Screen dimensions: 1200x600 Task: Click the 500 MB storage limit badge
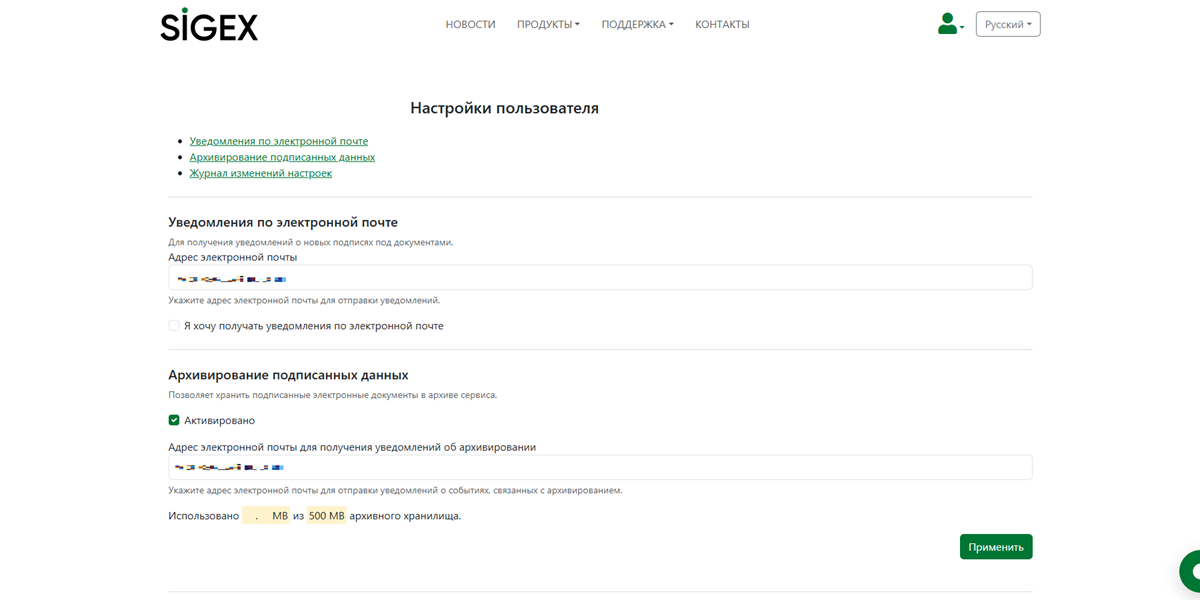[326, 516]
